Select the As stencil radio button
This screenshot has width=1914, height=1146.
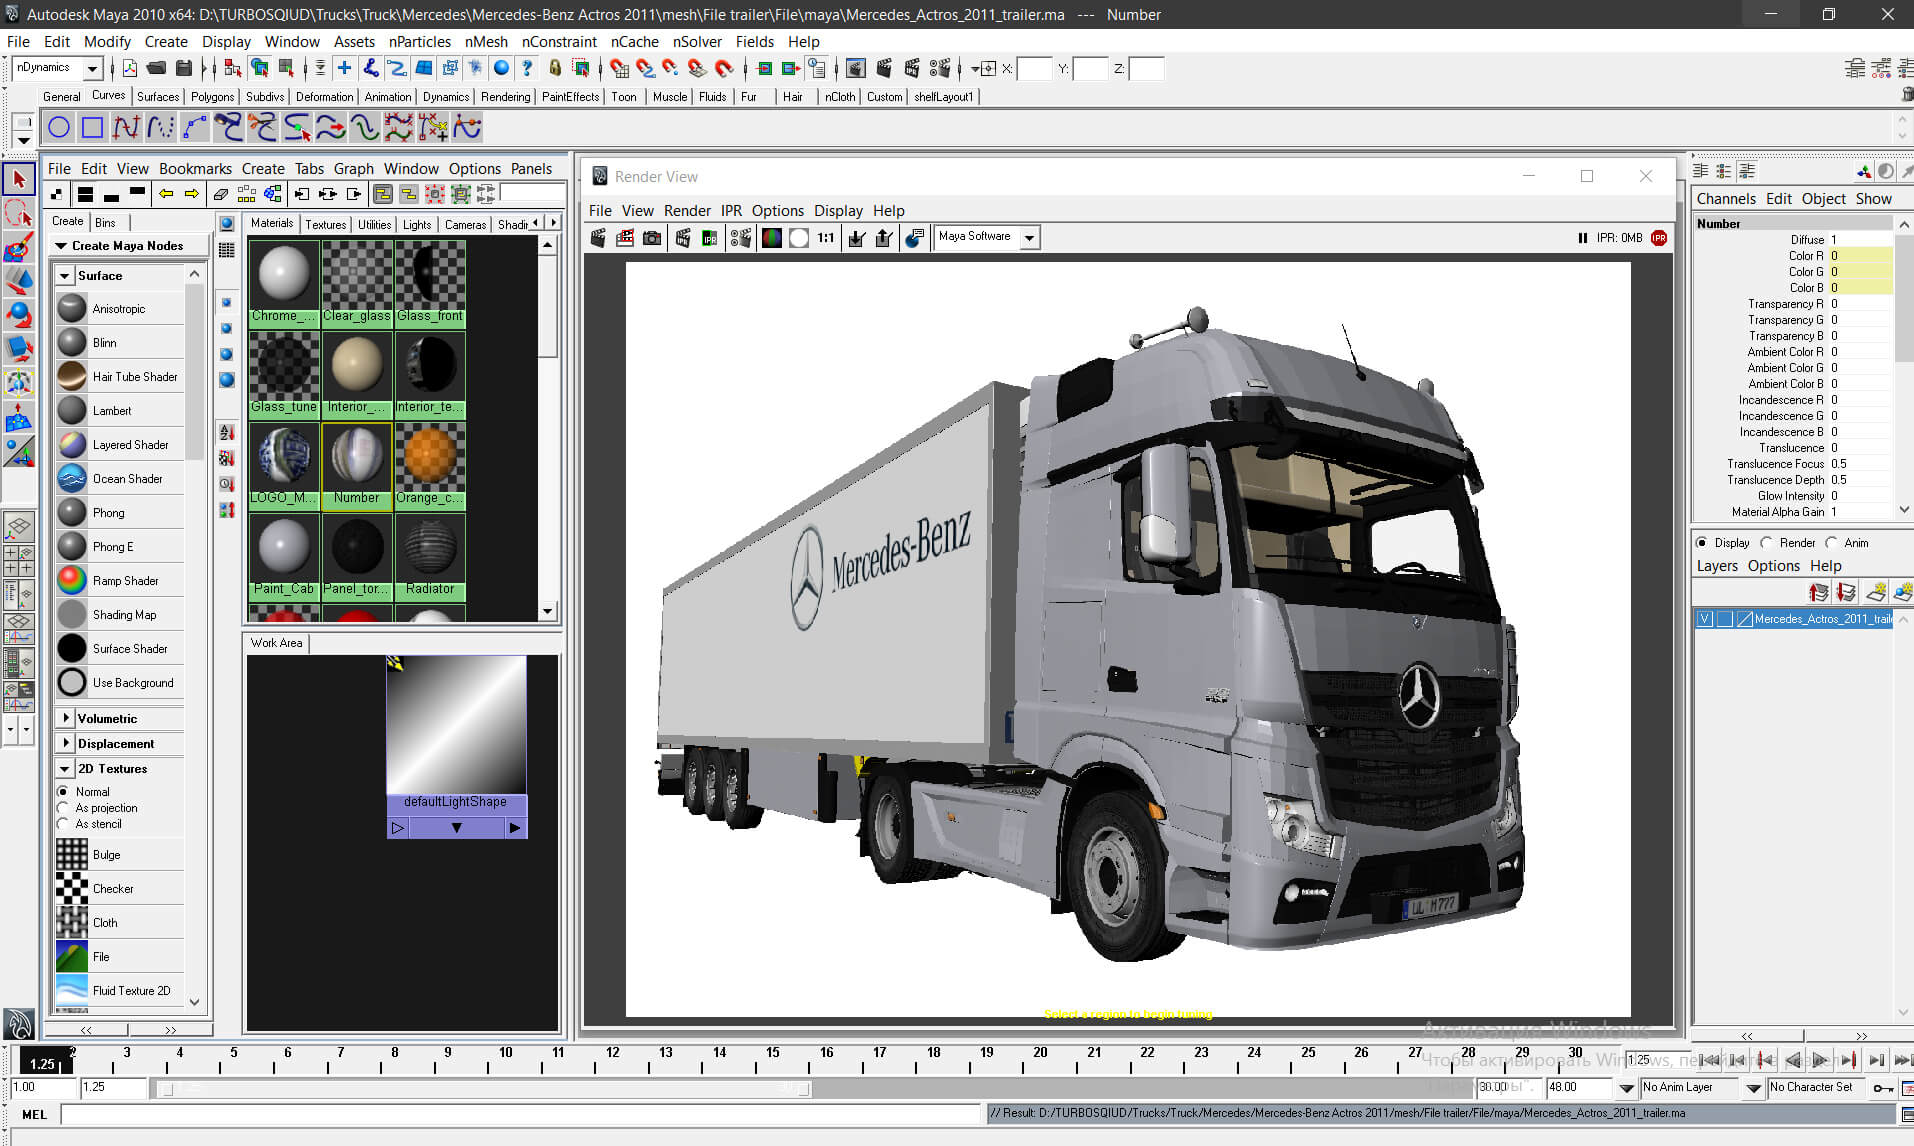[x=63, y=823]
